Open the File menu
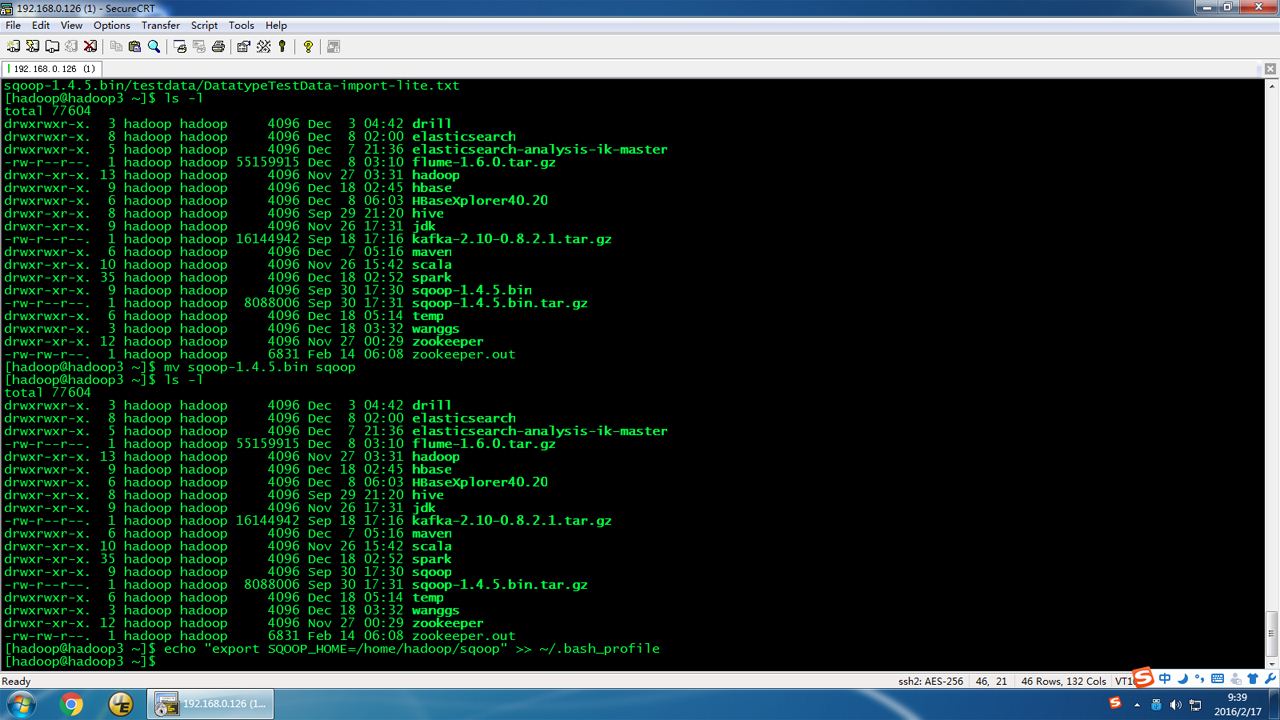The height and width of the screenshot is (720, 1280). tap(13, 25)
